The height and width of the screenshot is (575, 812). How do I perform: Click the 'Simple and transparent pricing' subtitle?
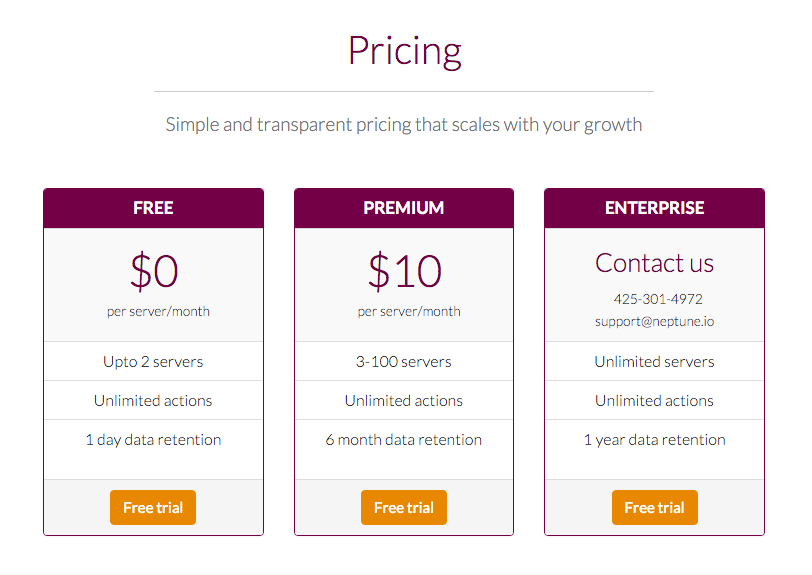pos(404,125)
